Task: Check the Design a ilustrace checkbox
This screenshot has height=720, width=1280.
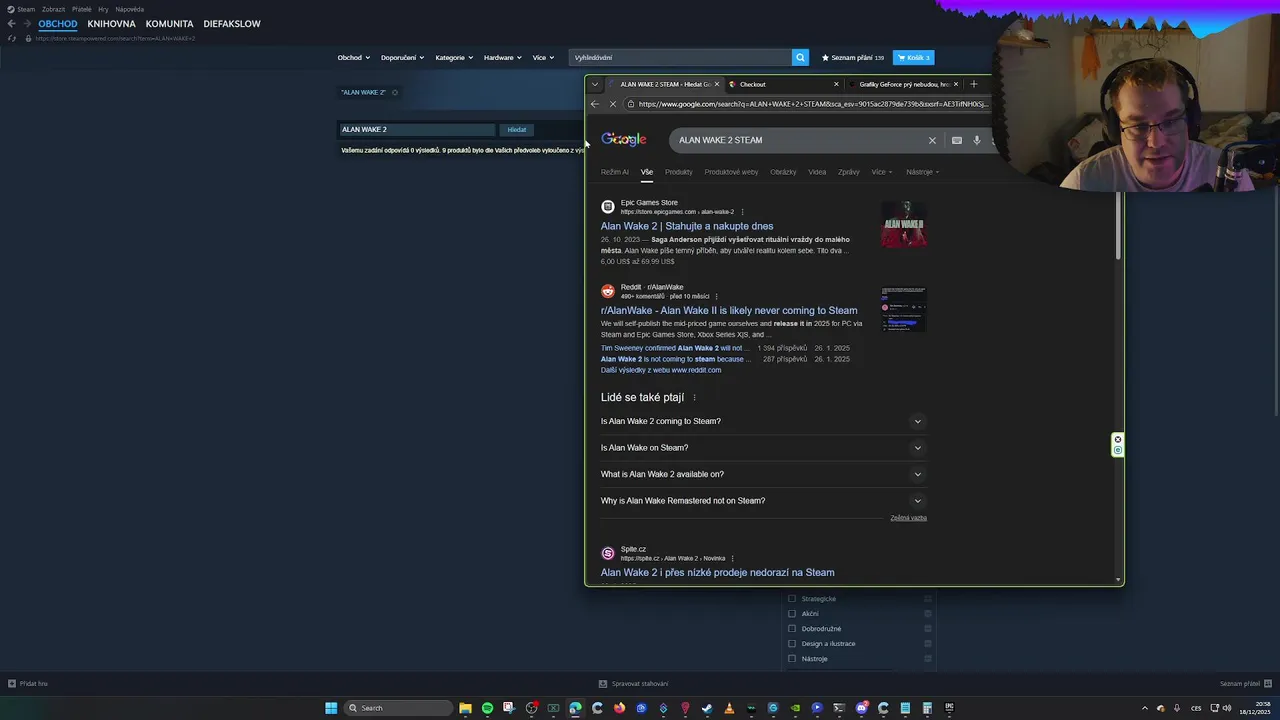Action: coord(792,644)
